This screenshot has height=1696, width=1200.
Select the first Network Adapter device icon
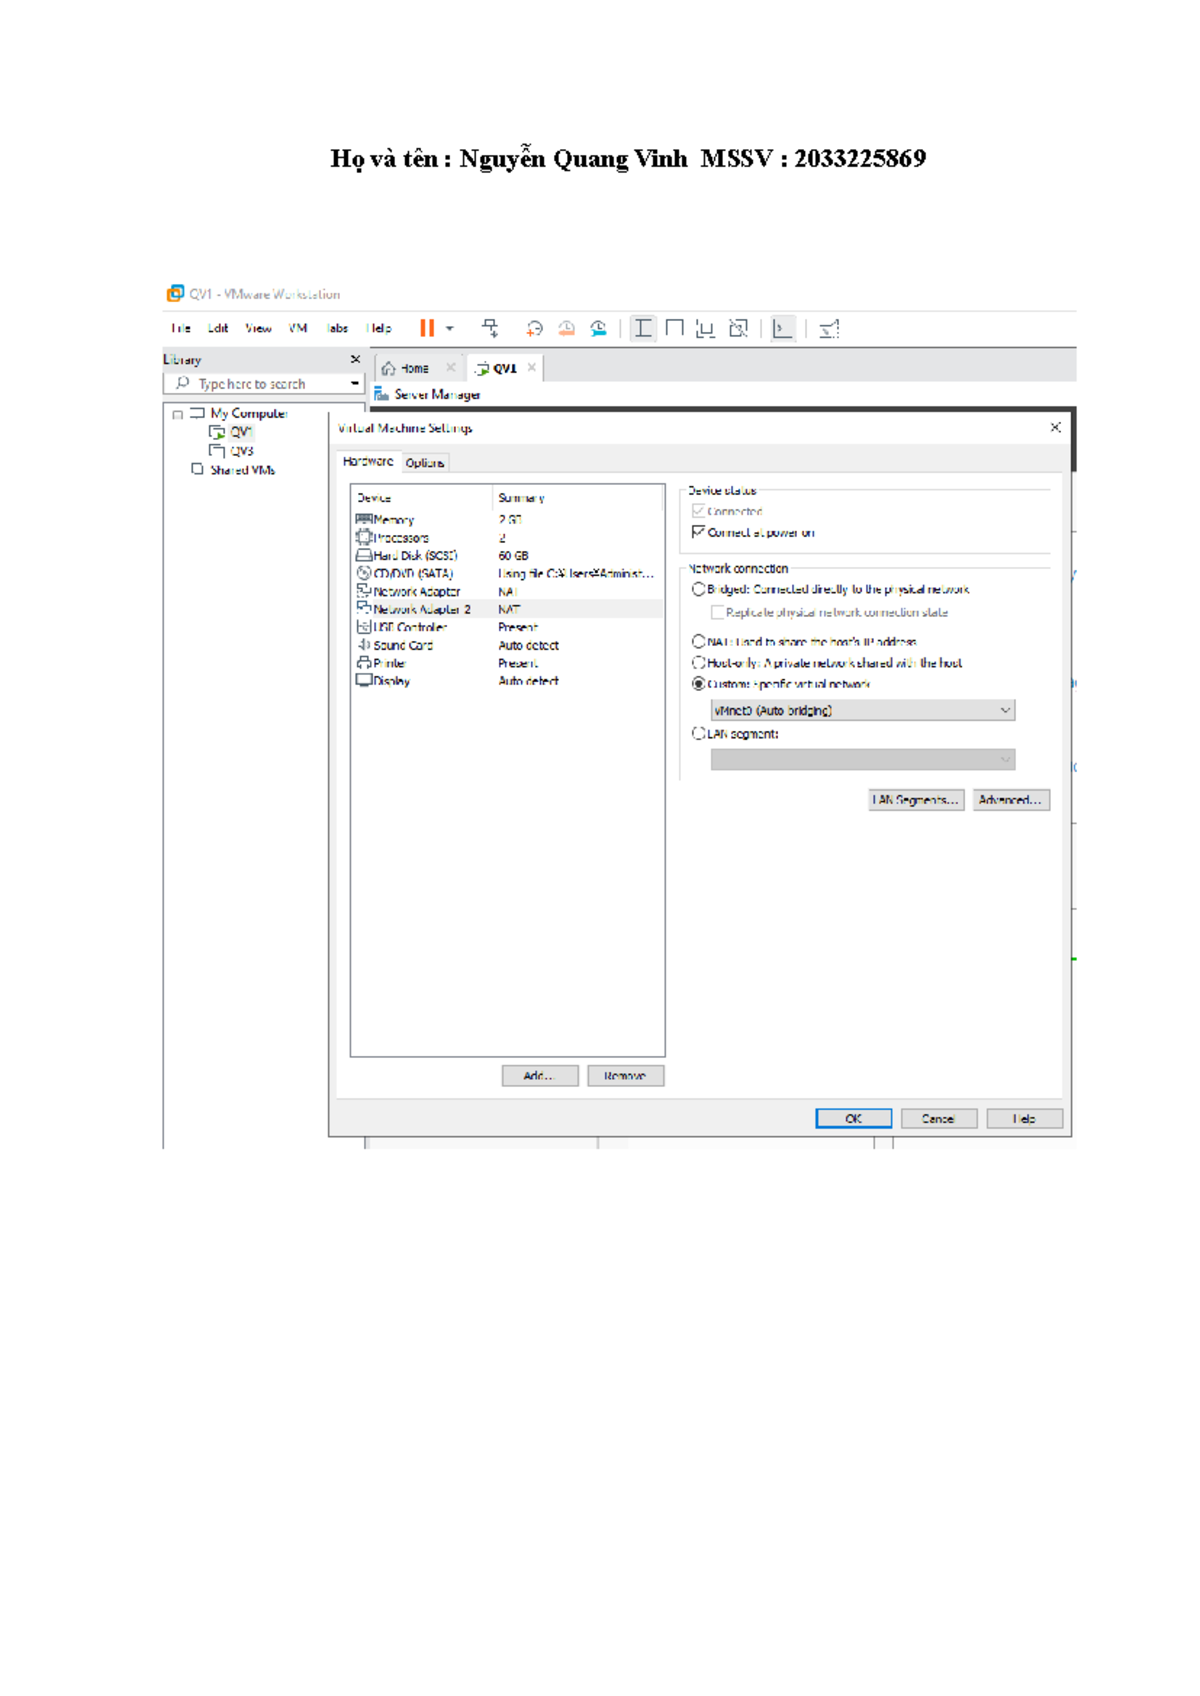click(364, 591)
